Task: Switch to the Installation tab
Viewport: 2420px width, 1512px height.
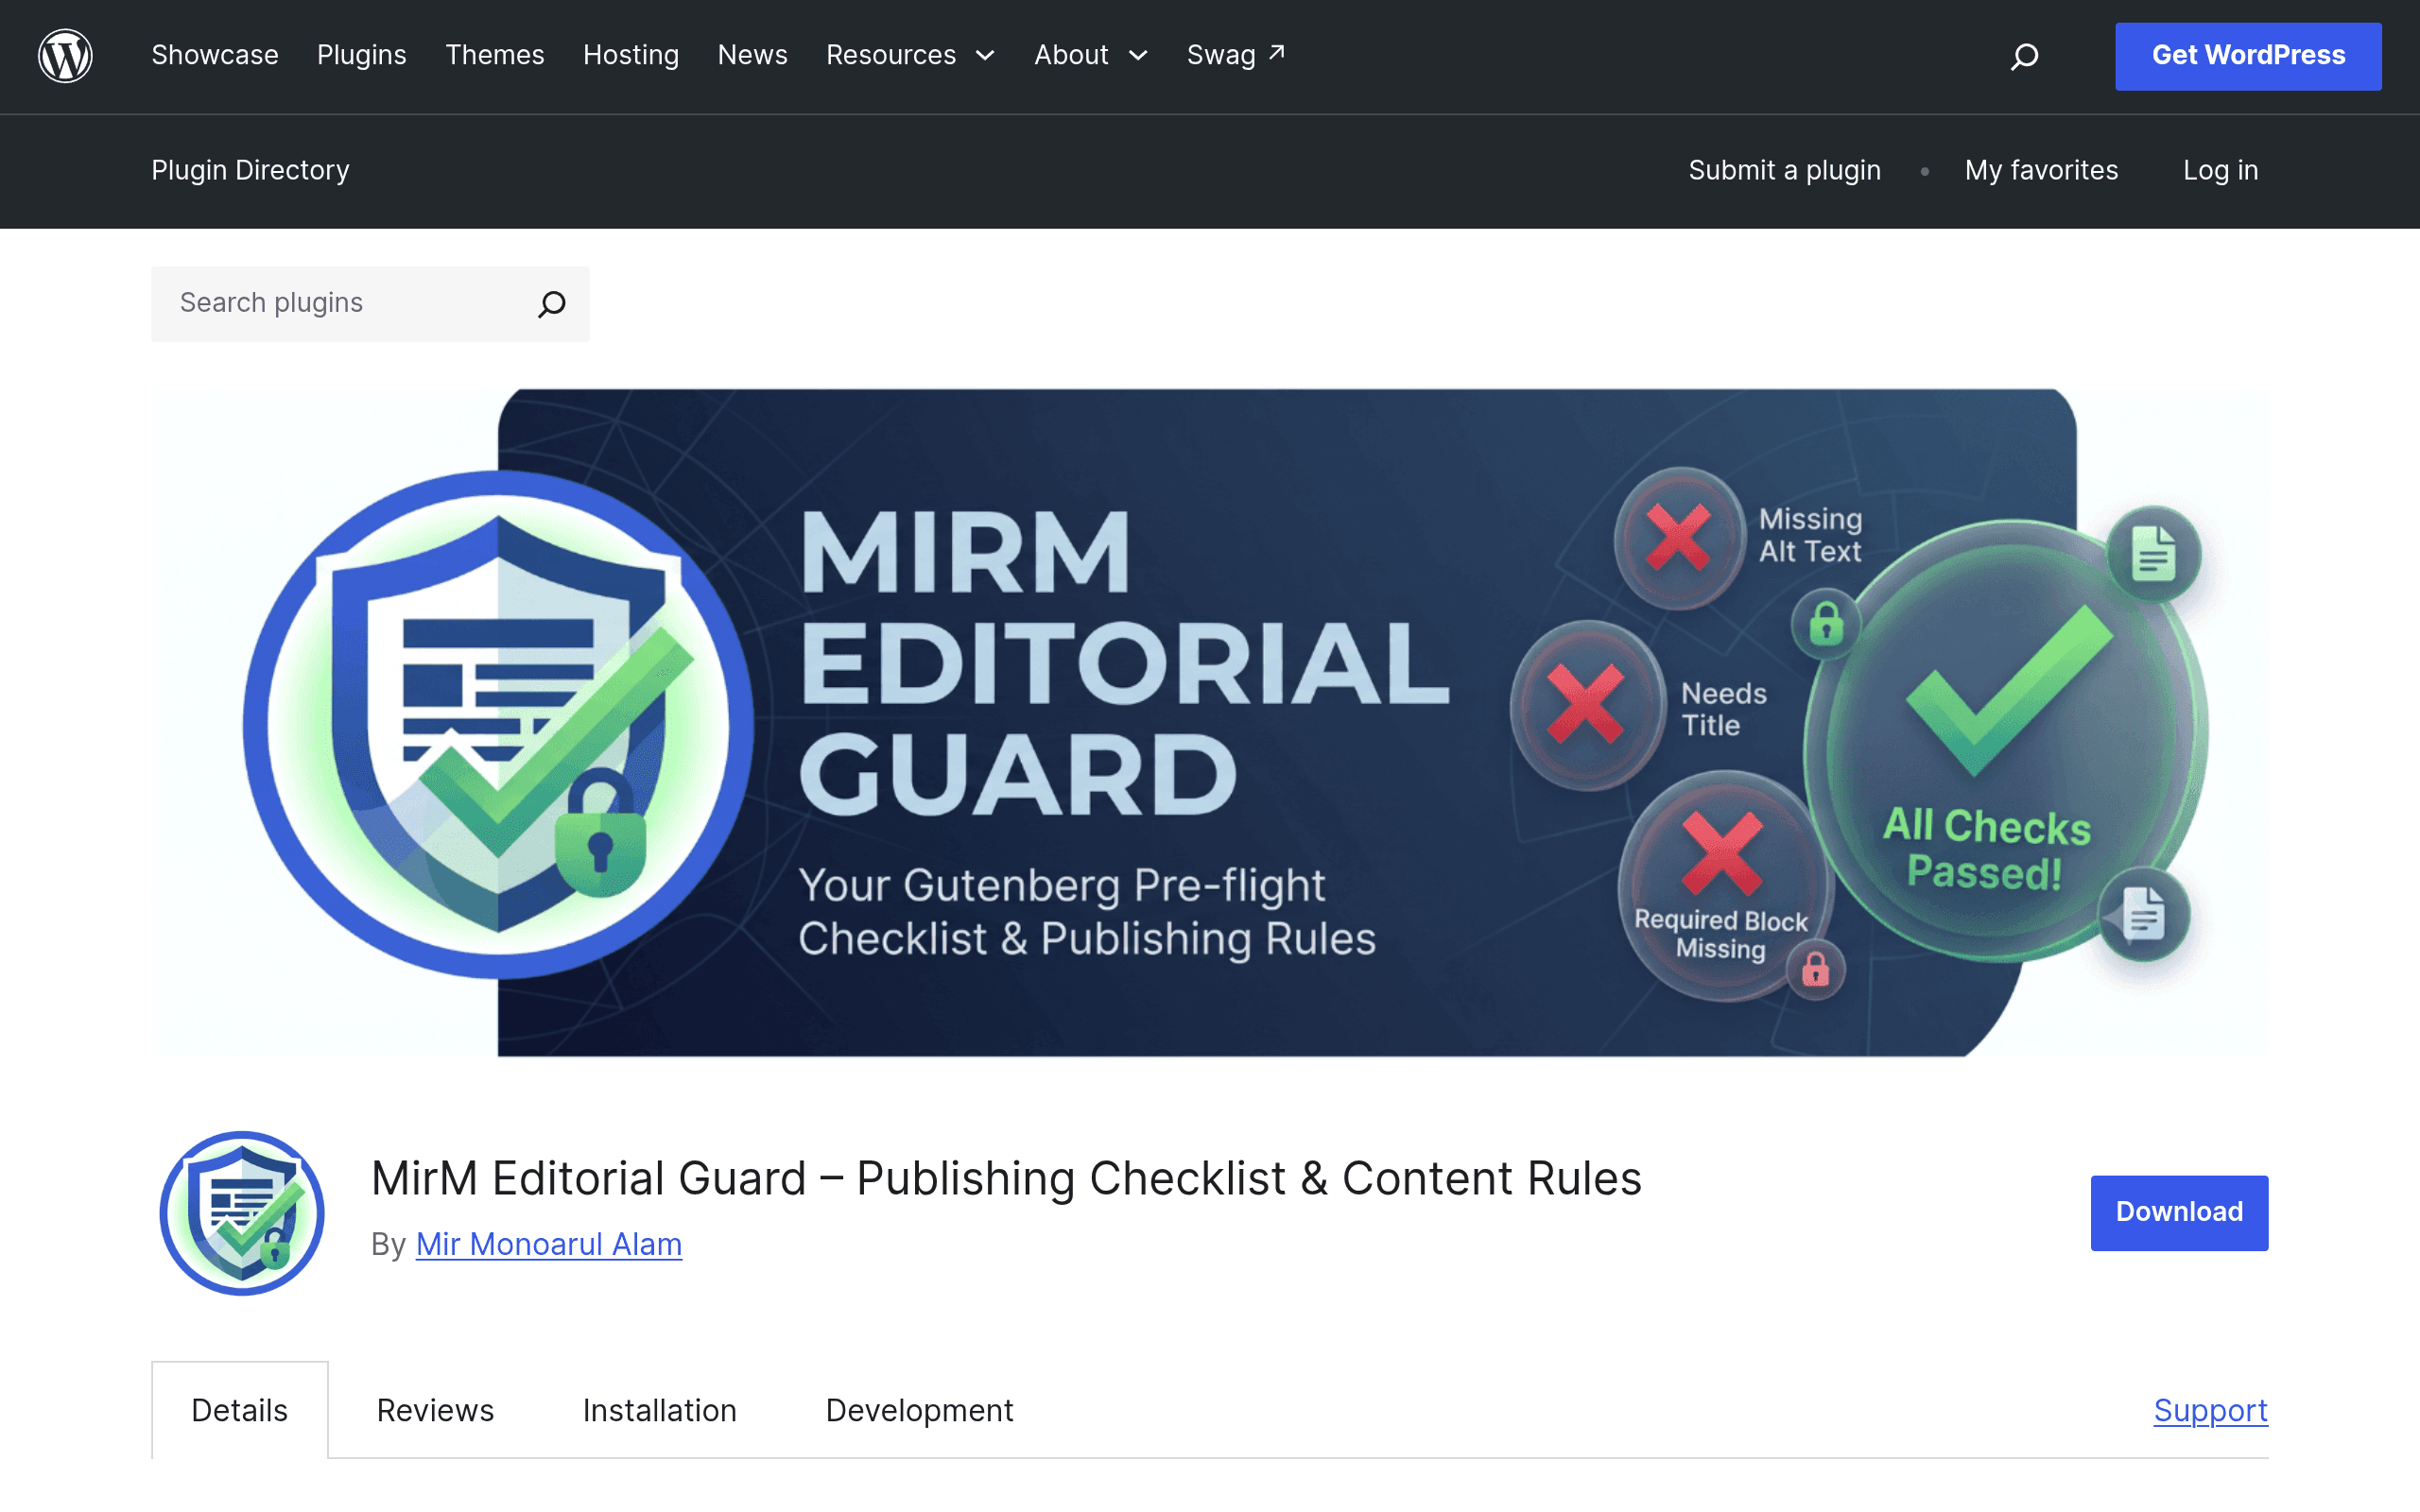Action: [660, 1410]
